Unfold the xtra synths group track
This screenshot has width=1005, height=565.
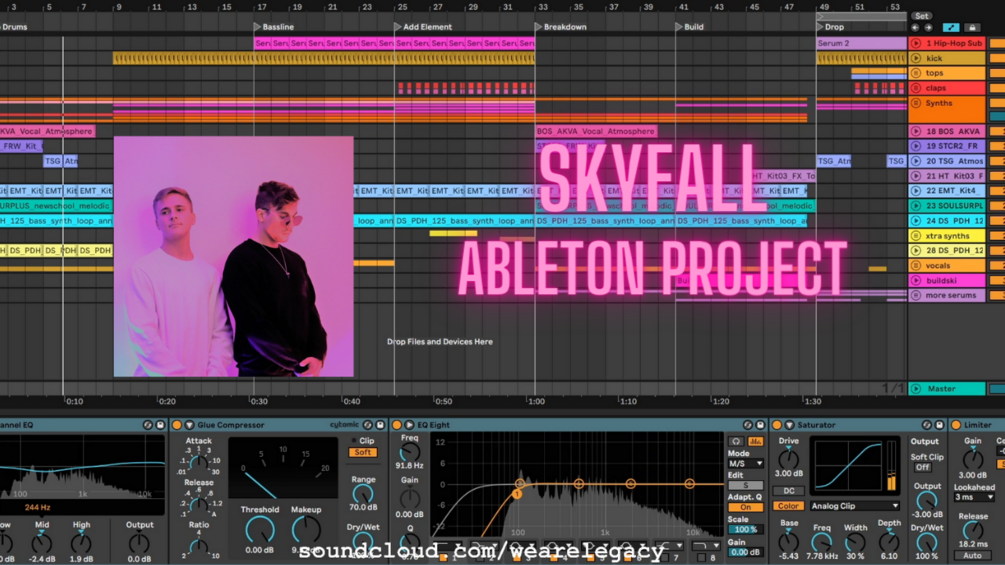(916, 236)
